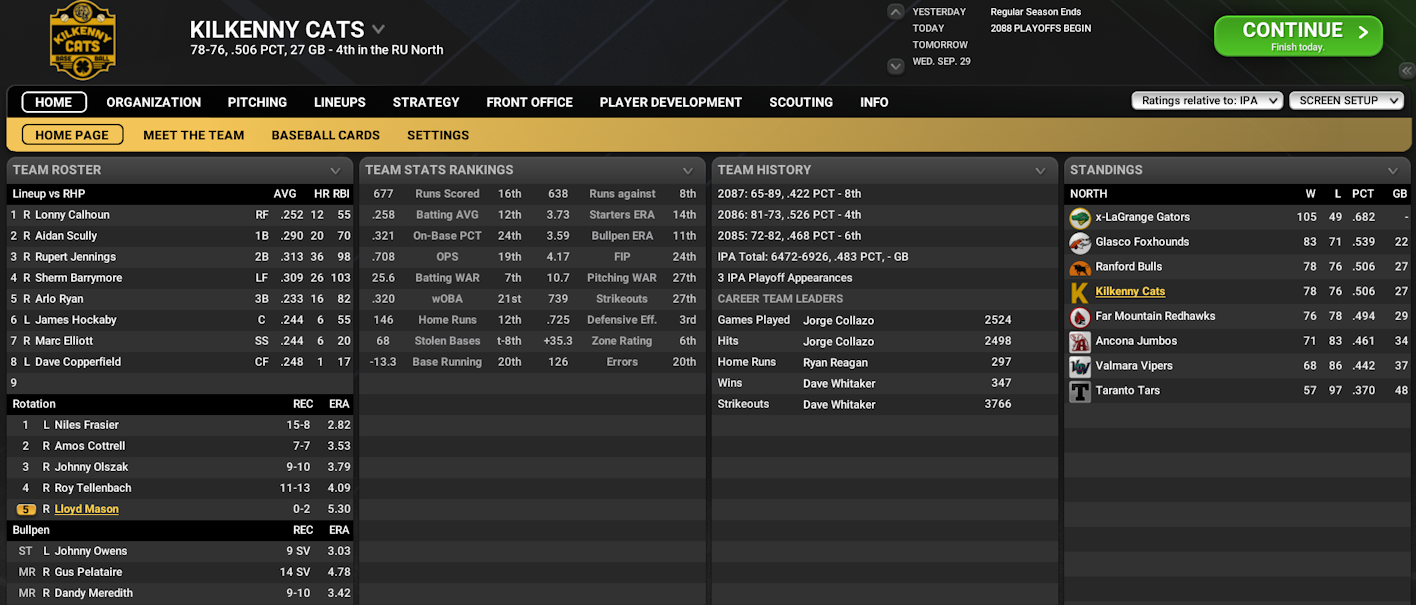Click player James Hockaby in lineup
The height and width of the screenshot is (605, 1416).
click(x=76, y=320)
